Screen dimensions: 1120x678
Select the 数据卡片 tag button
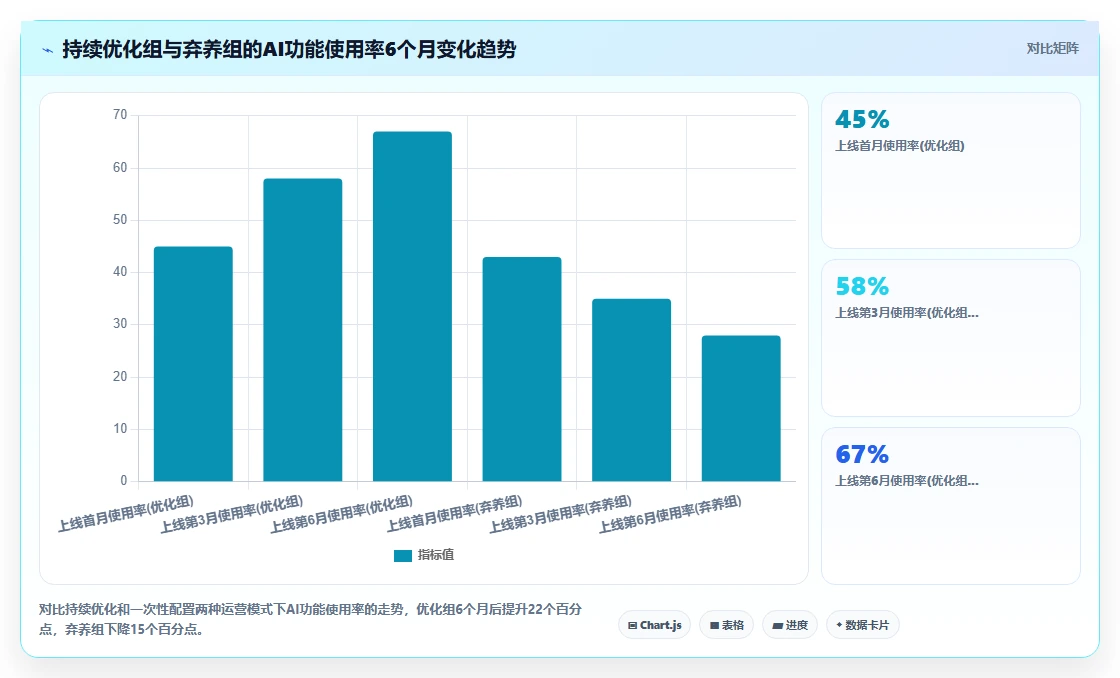point(862,625)
